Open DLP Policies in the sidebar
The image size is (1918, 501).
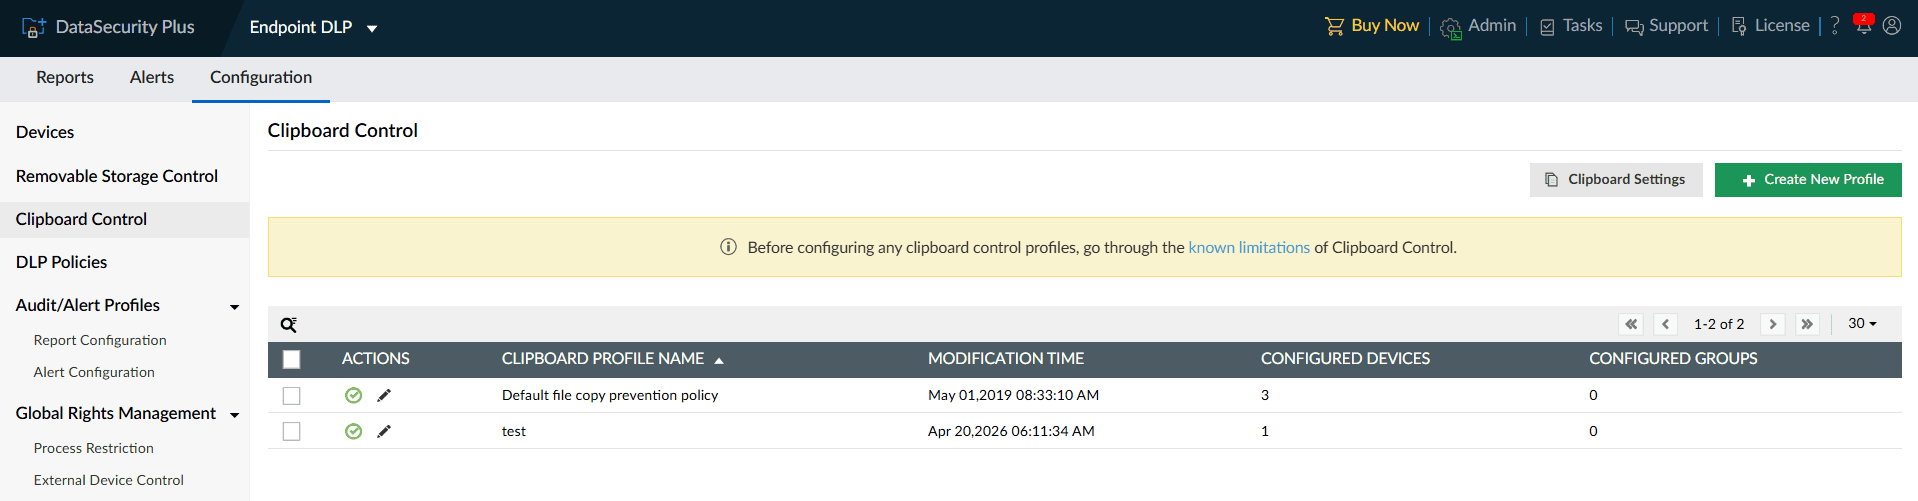pos(61,262)
